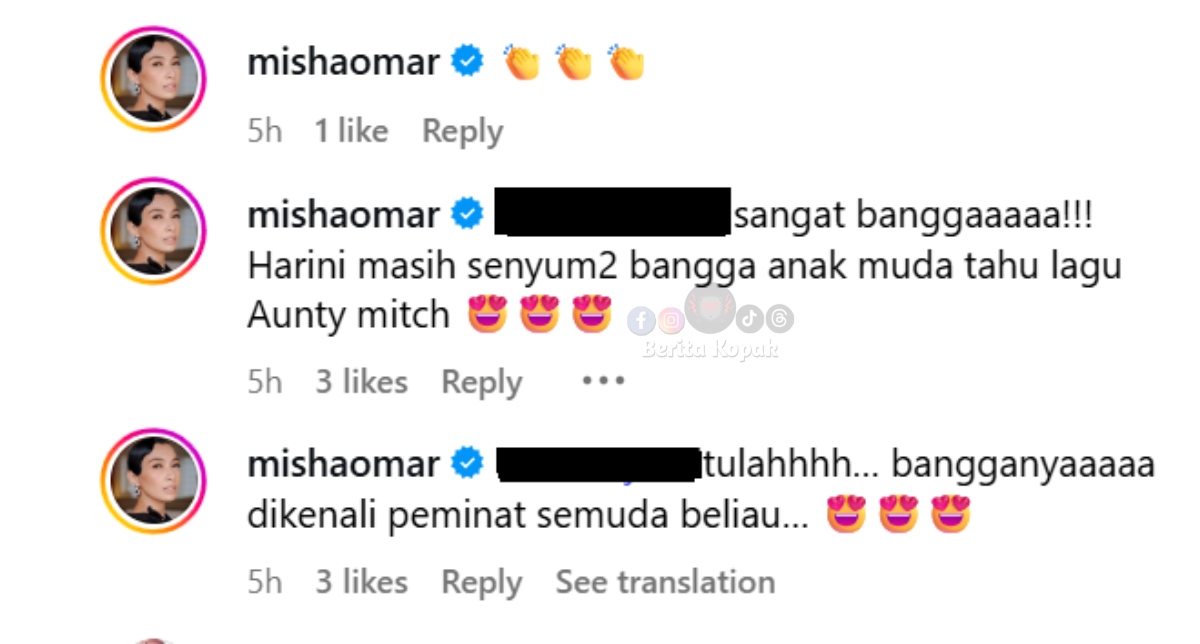The image size is (1200, 644).
Task: Click TikTok icon in Berita Kopak watermark
Action: coord(751,319)
